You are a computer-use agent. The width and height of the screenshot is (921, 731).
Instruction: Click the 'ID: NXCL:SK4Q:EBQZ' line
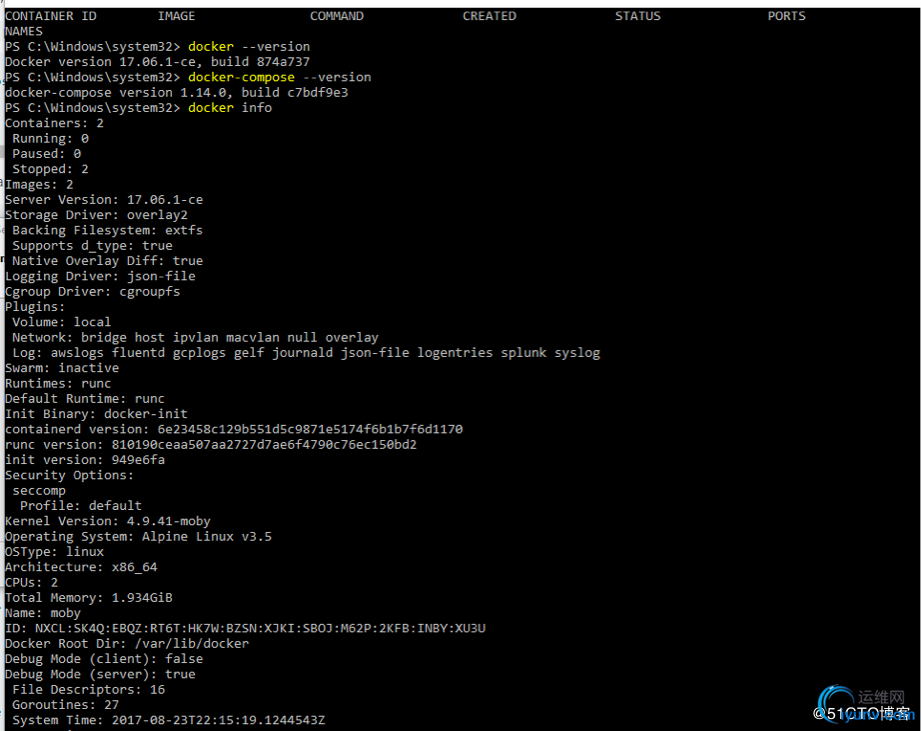(x=246, y=628)
